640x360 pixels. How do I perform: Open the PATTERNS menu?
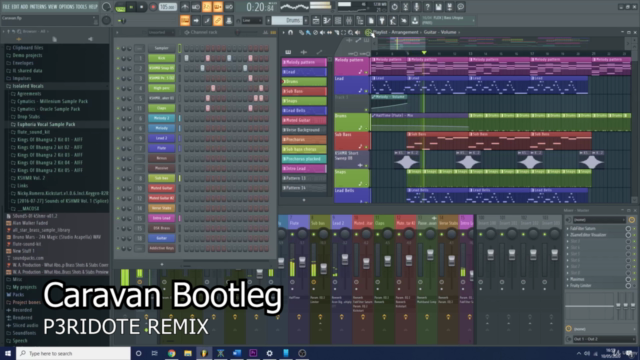[x=38, y=7]
